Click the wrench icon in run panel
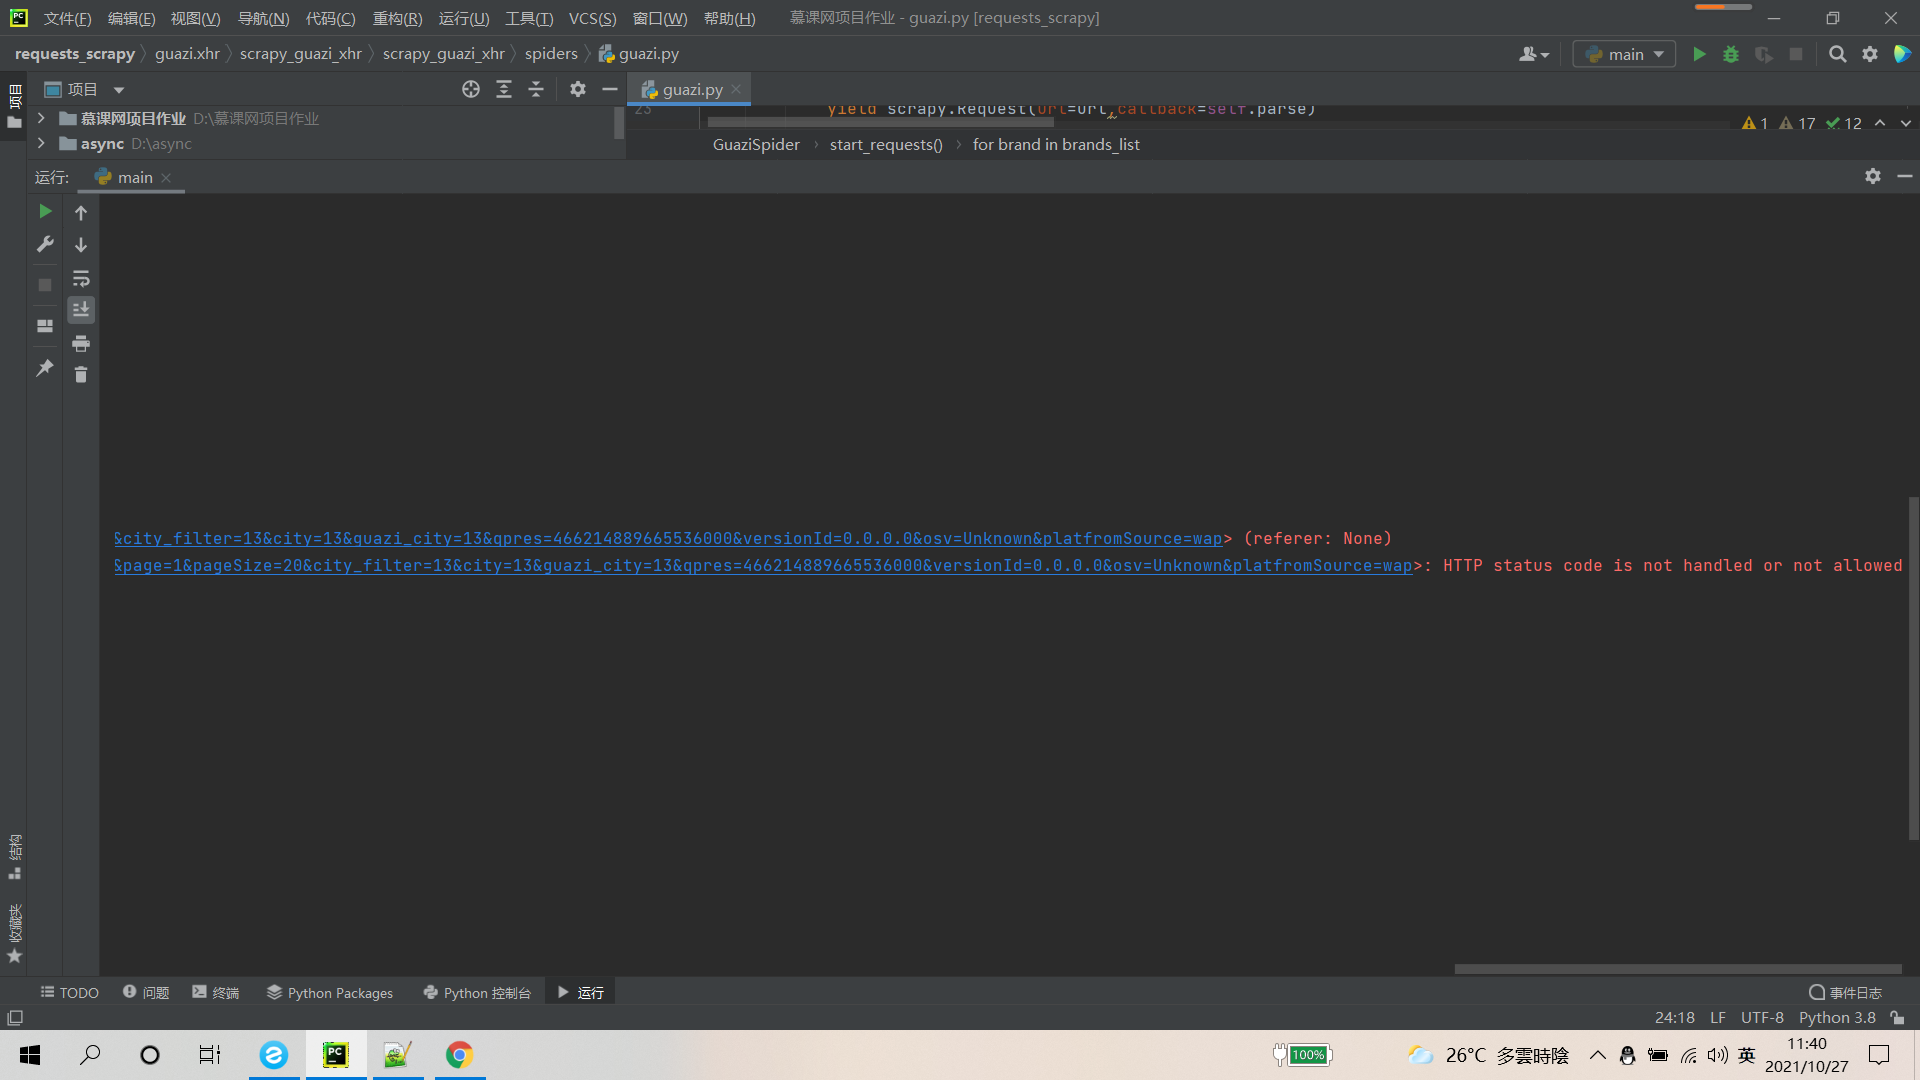 click(x=45, y=244)
